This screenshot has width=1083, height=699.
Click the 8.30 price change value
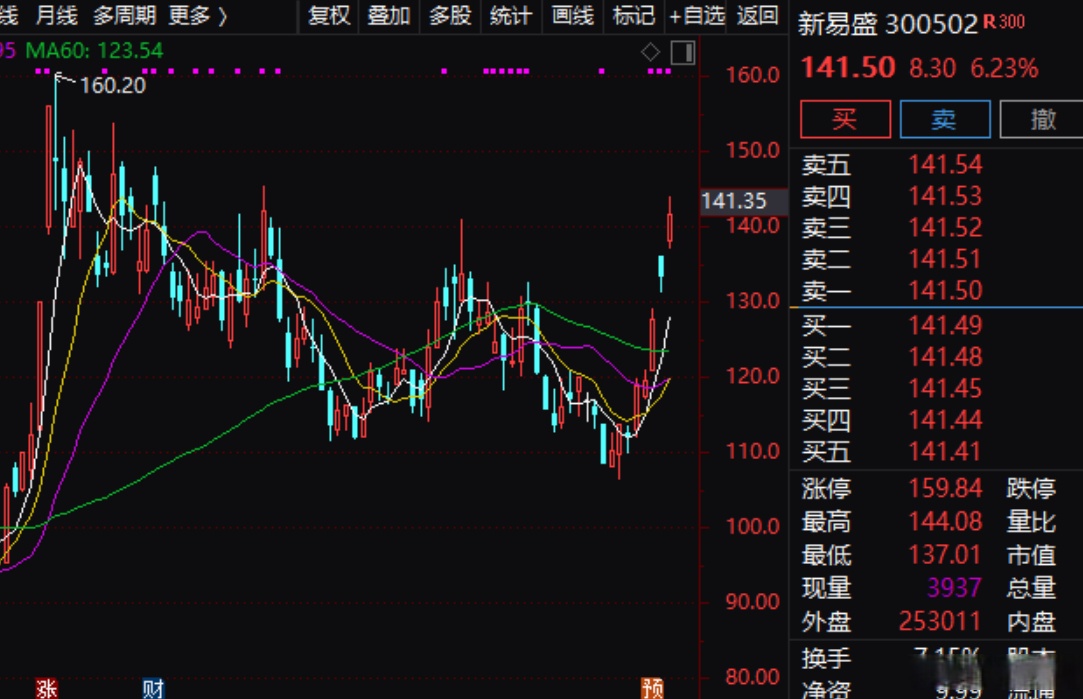932,68
